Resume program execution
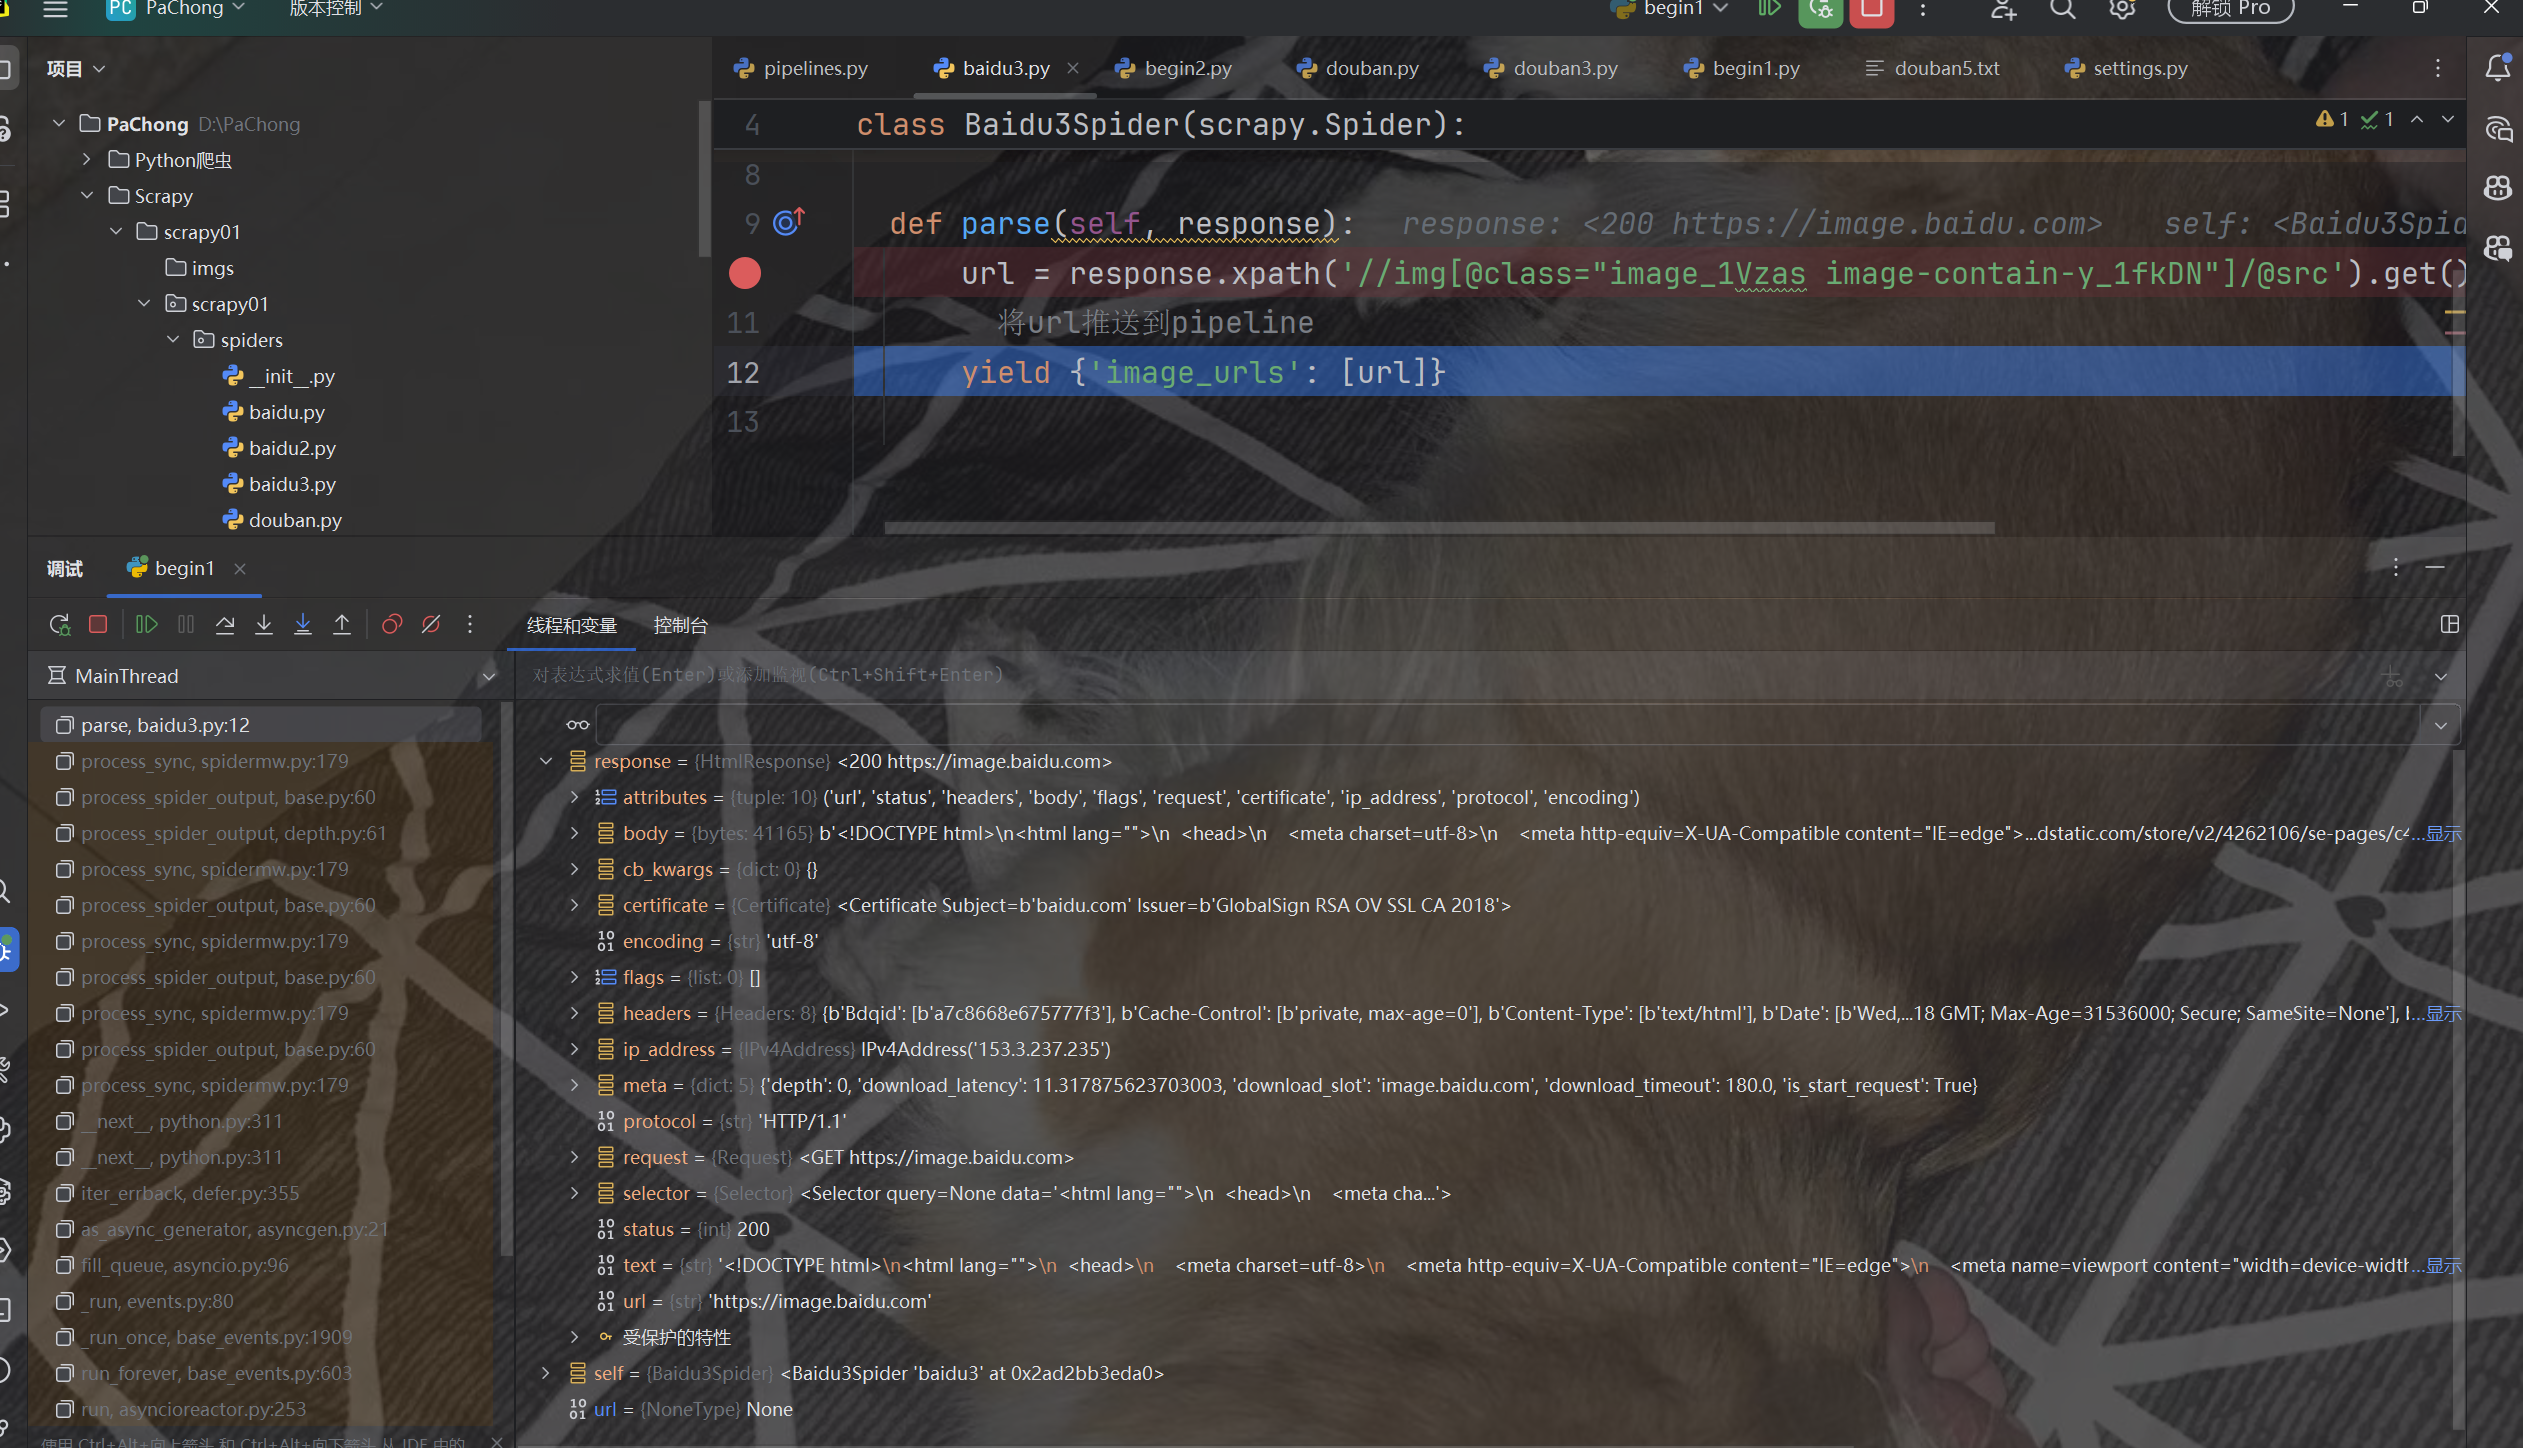 pos(146,625)
